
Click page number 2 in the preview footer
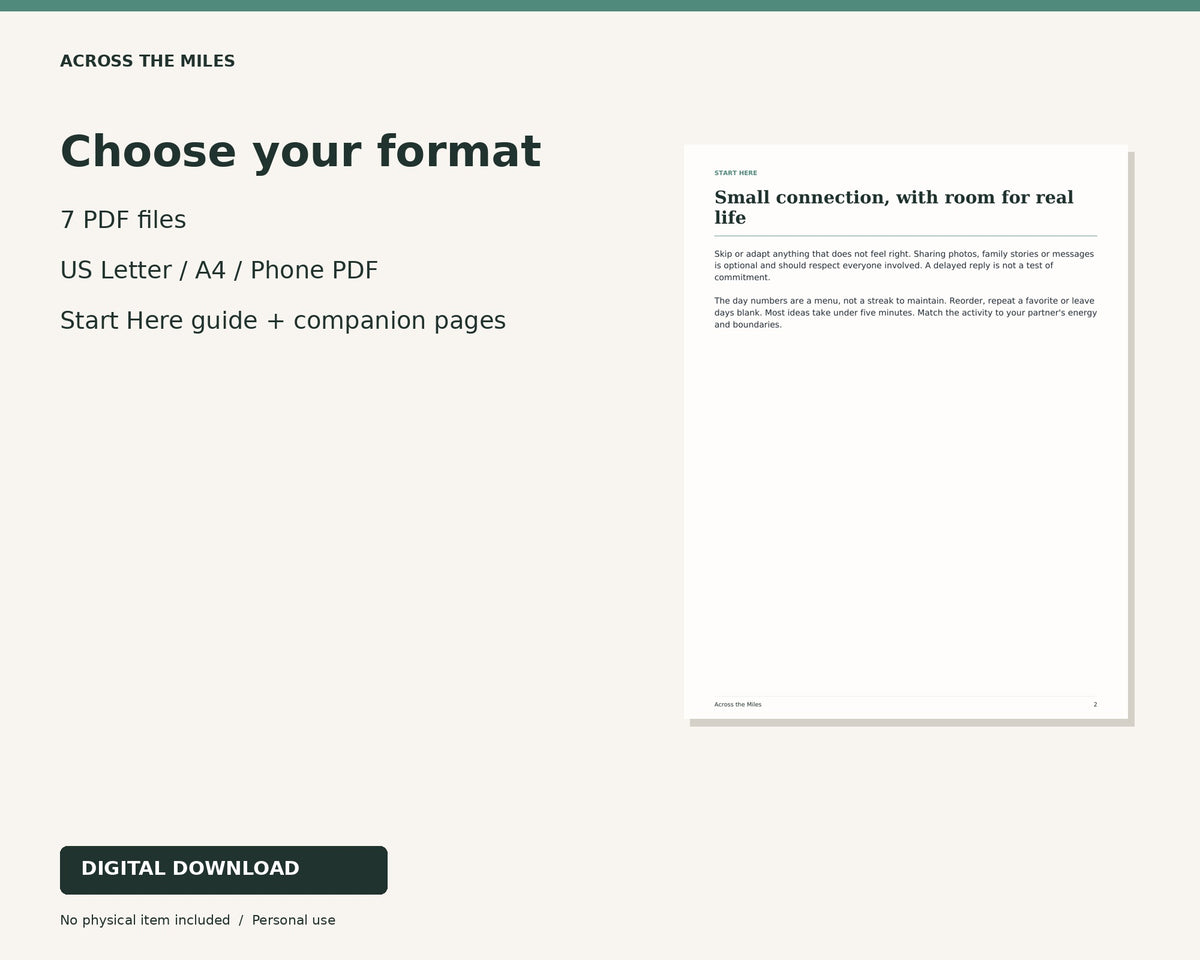1095,705
